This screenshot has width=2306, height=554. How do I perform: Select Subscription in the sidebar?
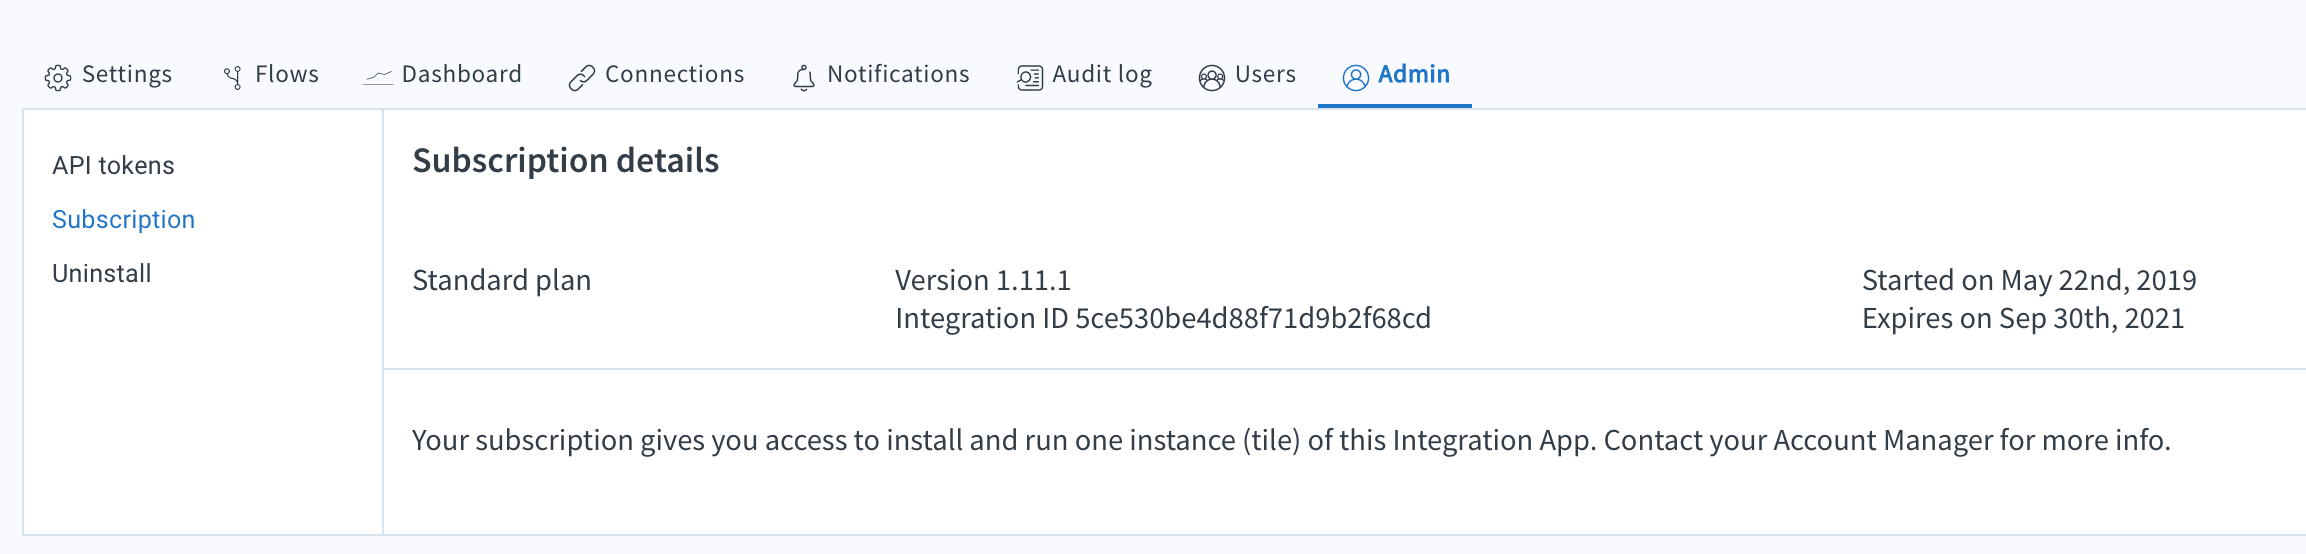pos(123,219)
